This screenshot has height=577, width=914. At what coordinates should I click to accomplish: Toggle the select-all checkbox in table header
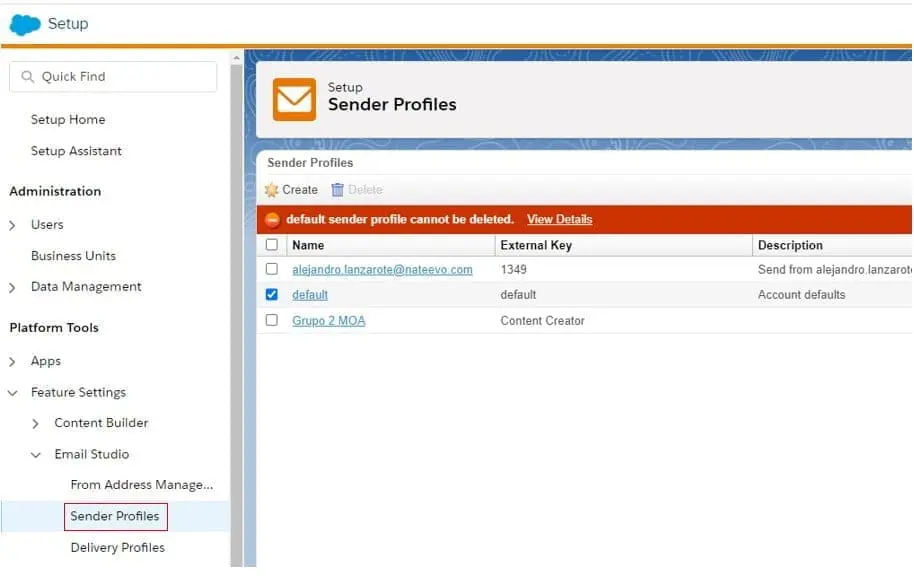pos(272,245)
